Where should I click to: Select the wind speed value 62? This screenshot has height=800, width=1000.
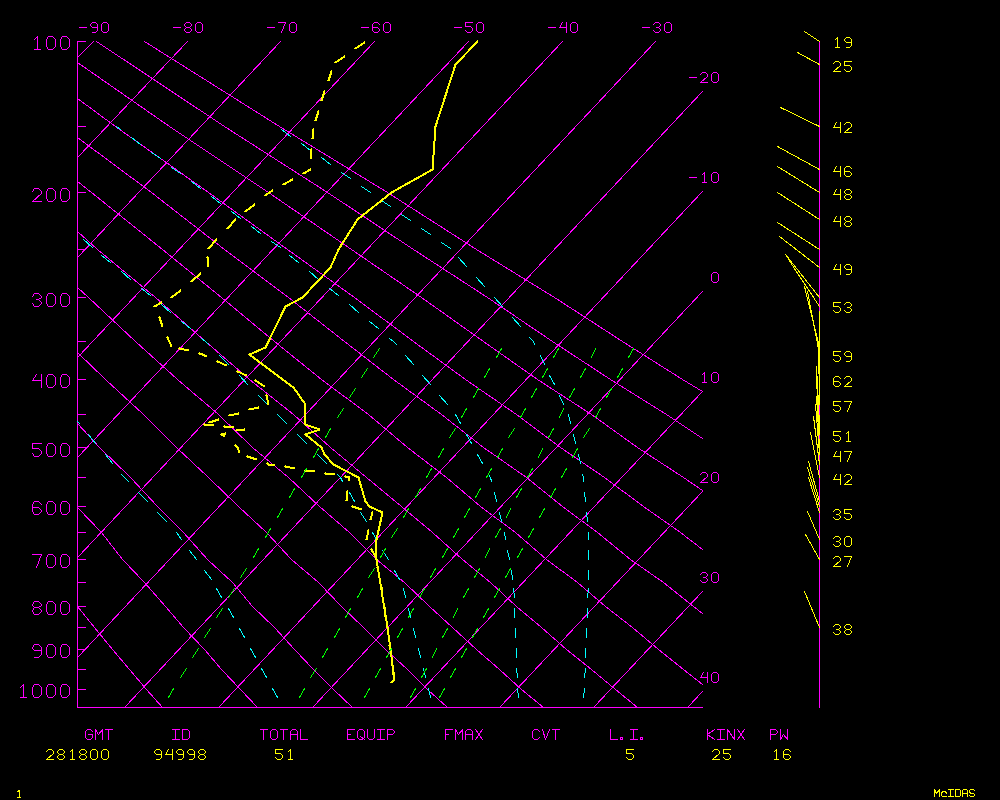coord(842,382)
